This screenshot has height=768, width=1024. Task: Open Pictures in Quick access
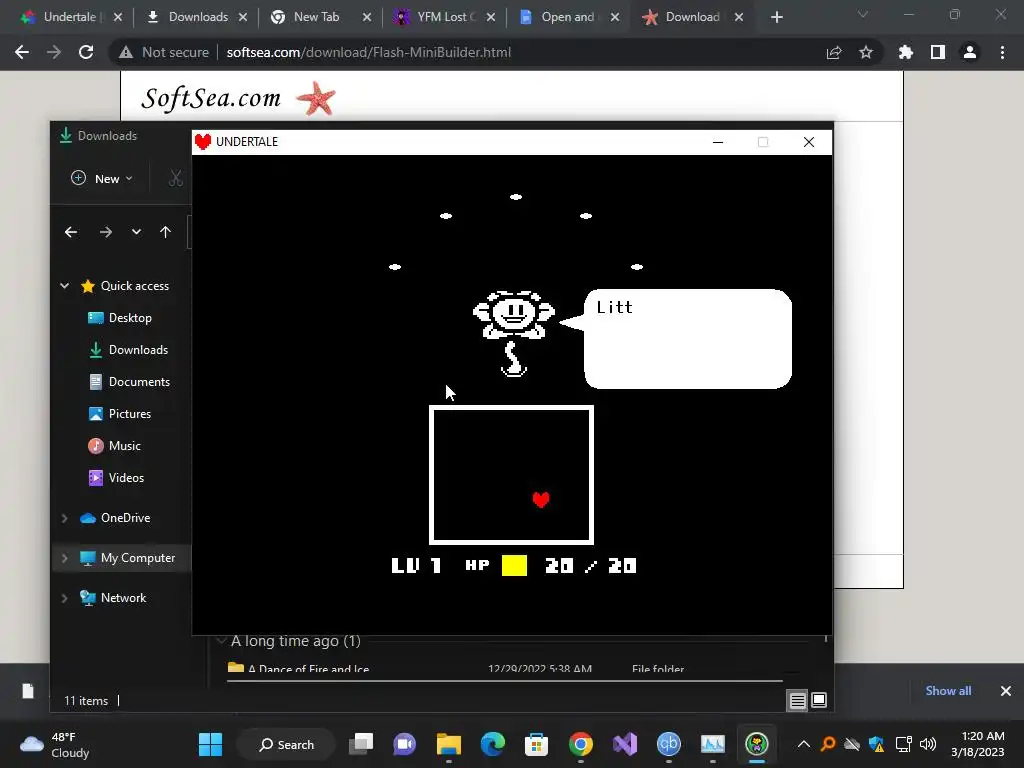pos(120,413)
